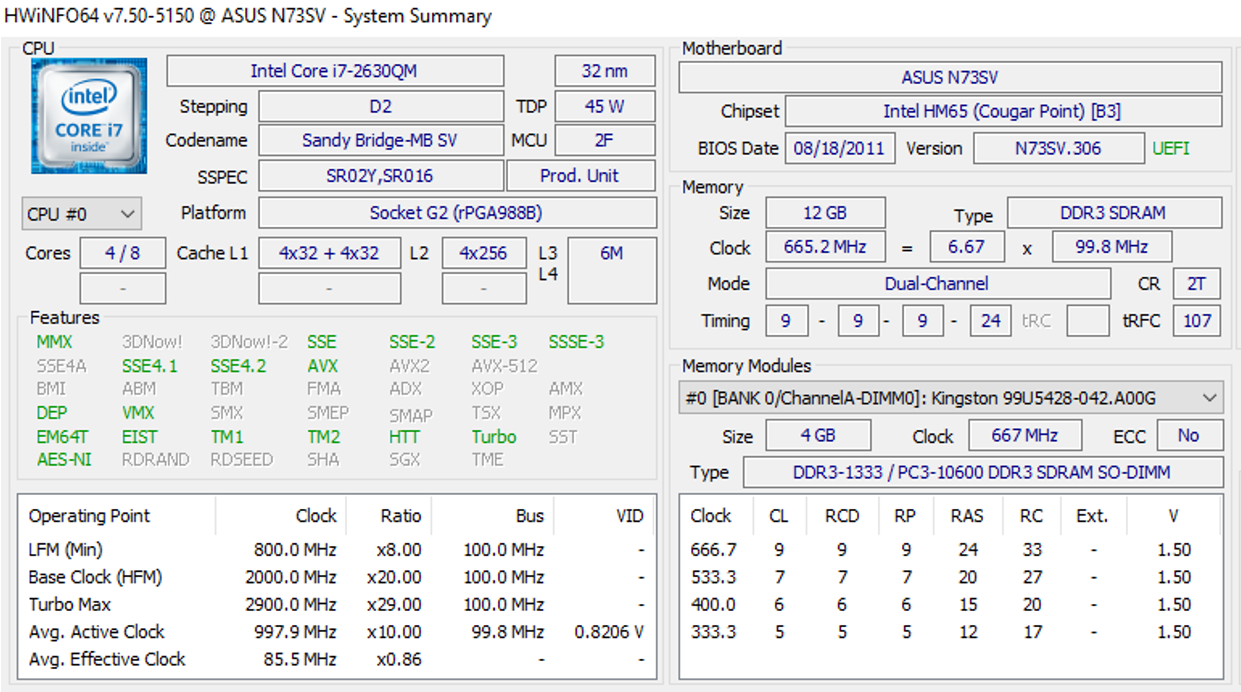Select the VMX feature flag
Image resolution: width=1241 pixels, height=692 pixels.
coord(138,413)
